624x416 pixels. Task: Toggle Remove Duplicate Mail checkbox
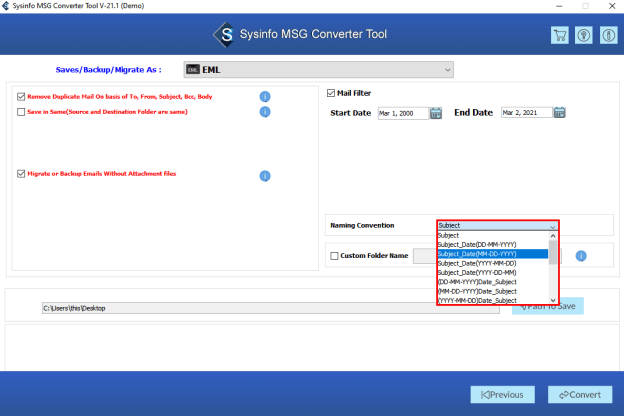[x=21, y=97]
